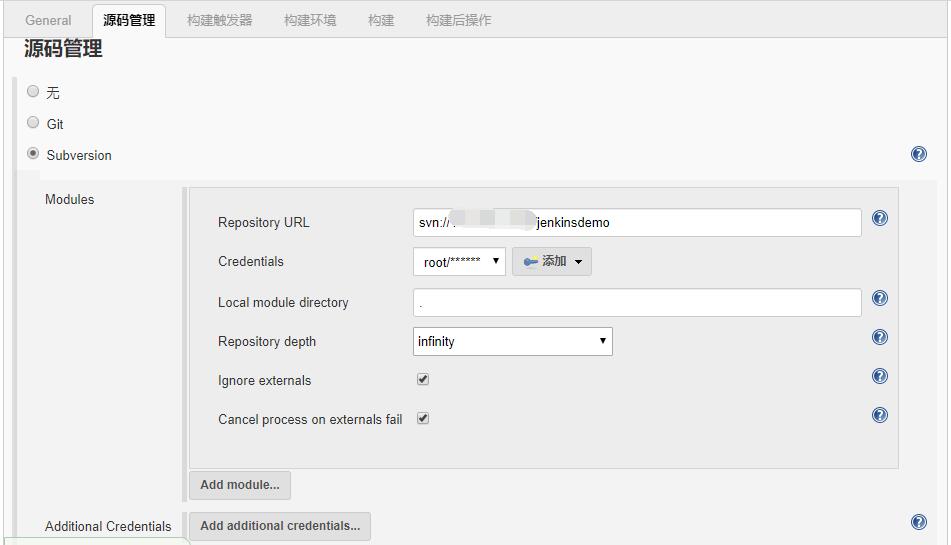Select the Git radio button
This screenshot has width=951, height=545.
(33, 122)
